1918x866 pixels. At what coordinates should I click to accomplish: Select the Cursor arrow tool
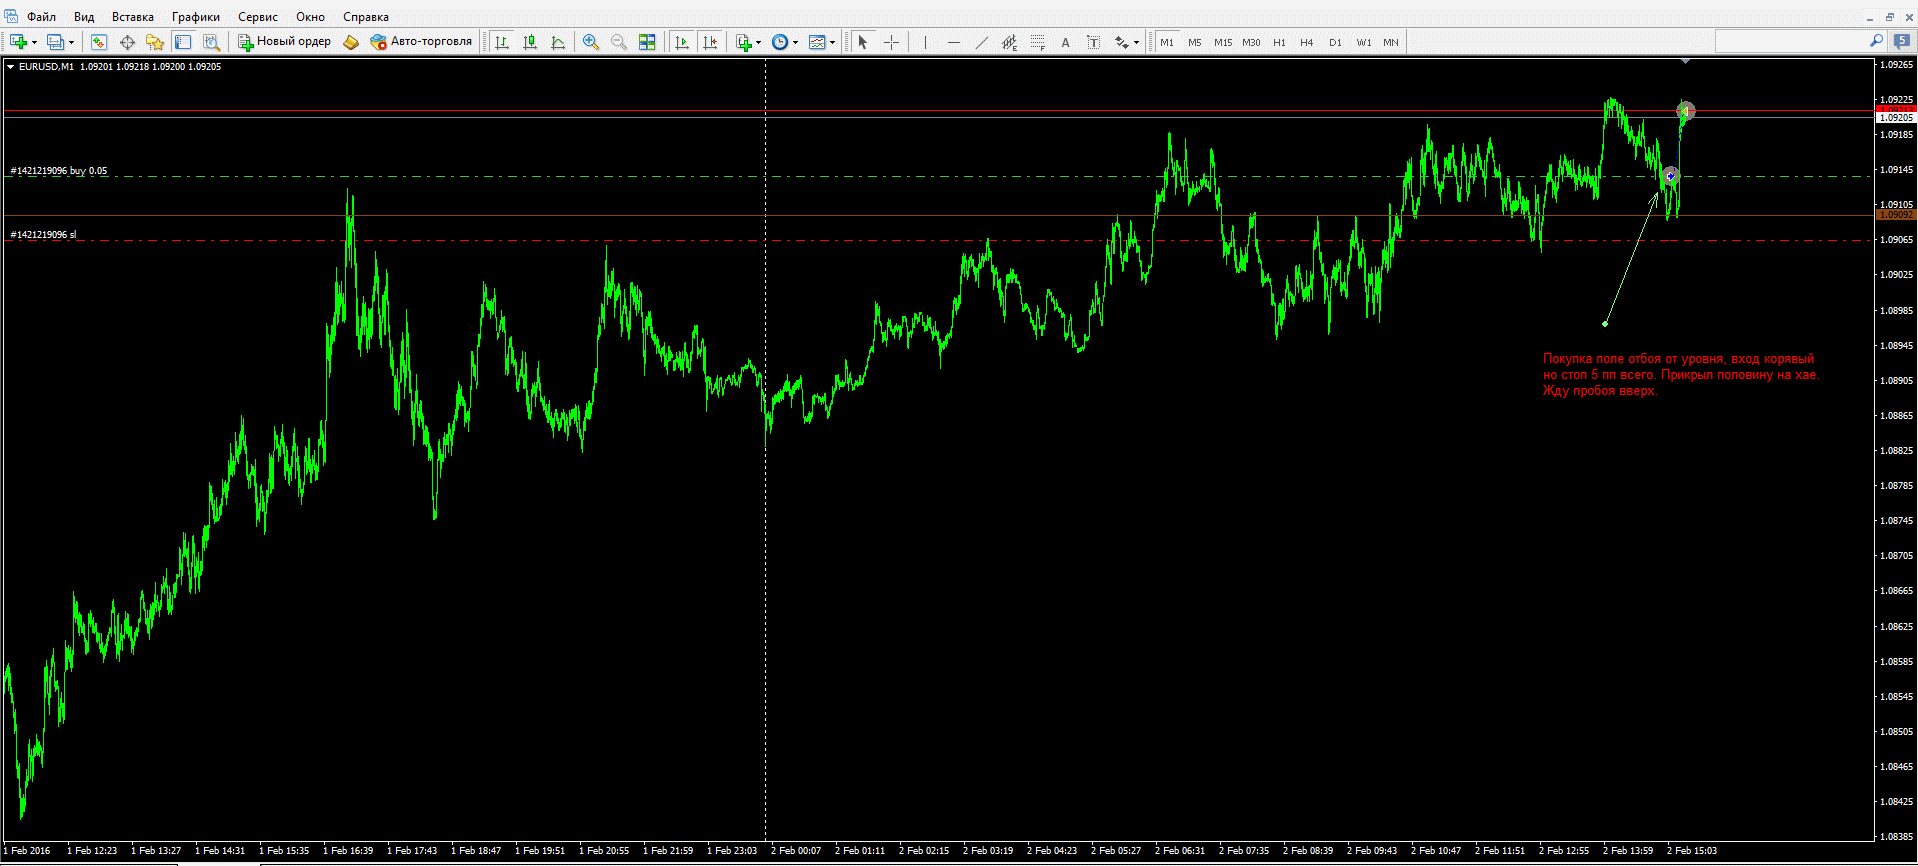coord(863,42)
